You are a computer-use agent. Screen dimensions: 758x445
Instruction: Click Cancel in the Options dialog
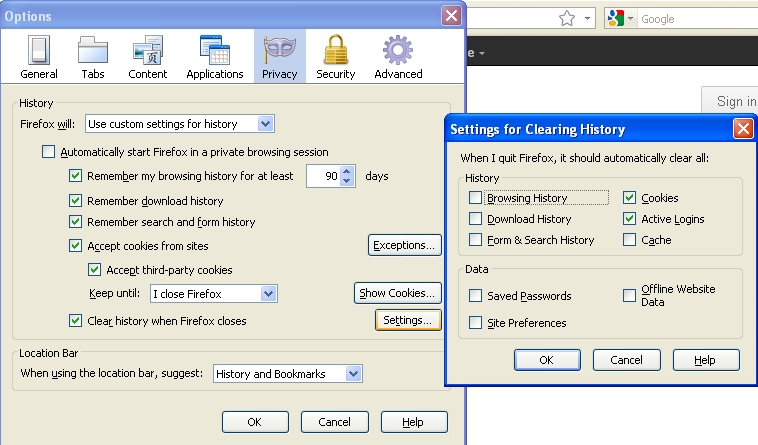[335, 422]
